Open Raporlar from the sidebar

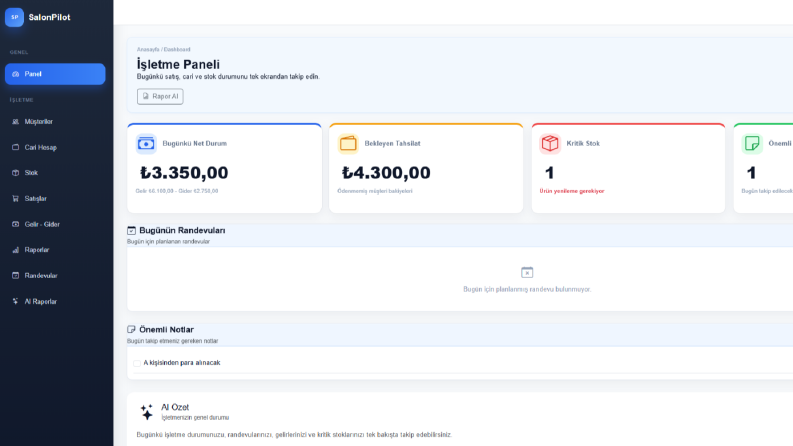(x=55, y=250)
